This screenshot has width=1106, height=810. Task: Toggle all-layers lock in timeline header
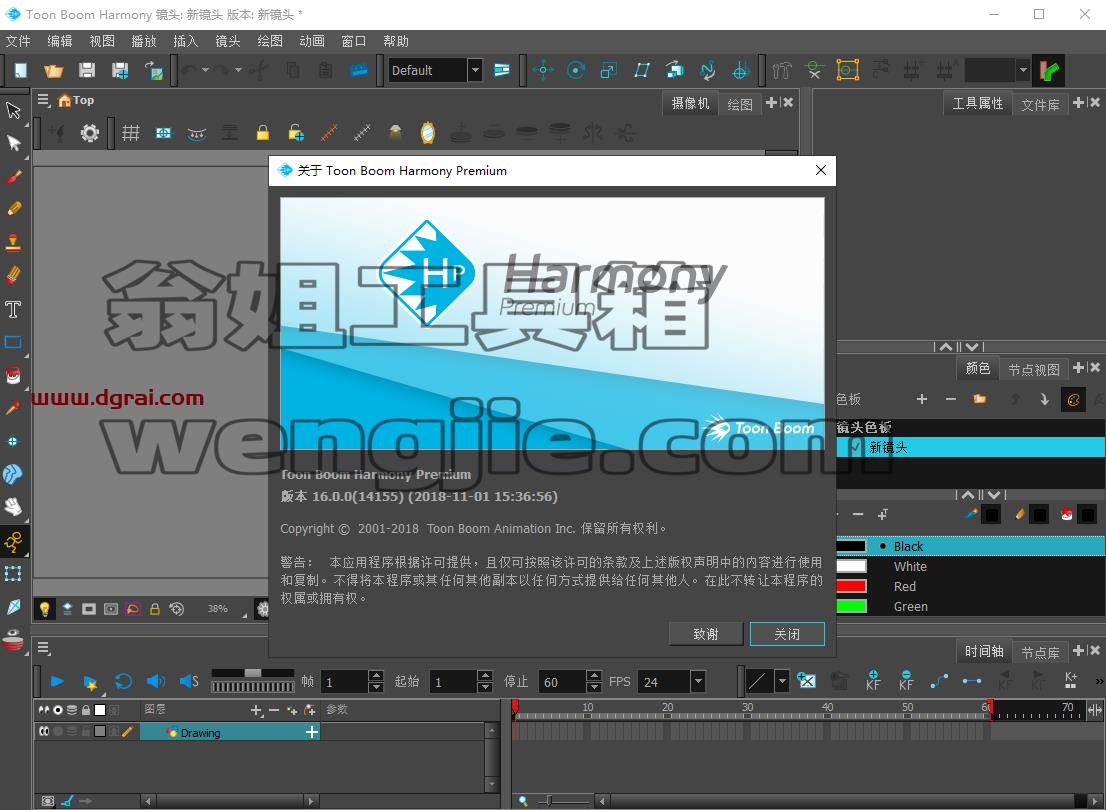point(86,710)
